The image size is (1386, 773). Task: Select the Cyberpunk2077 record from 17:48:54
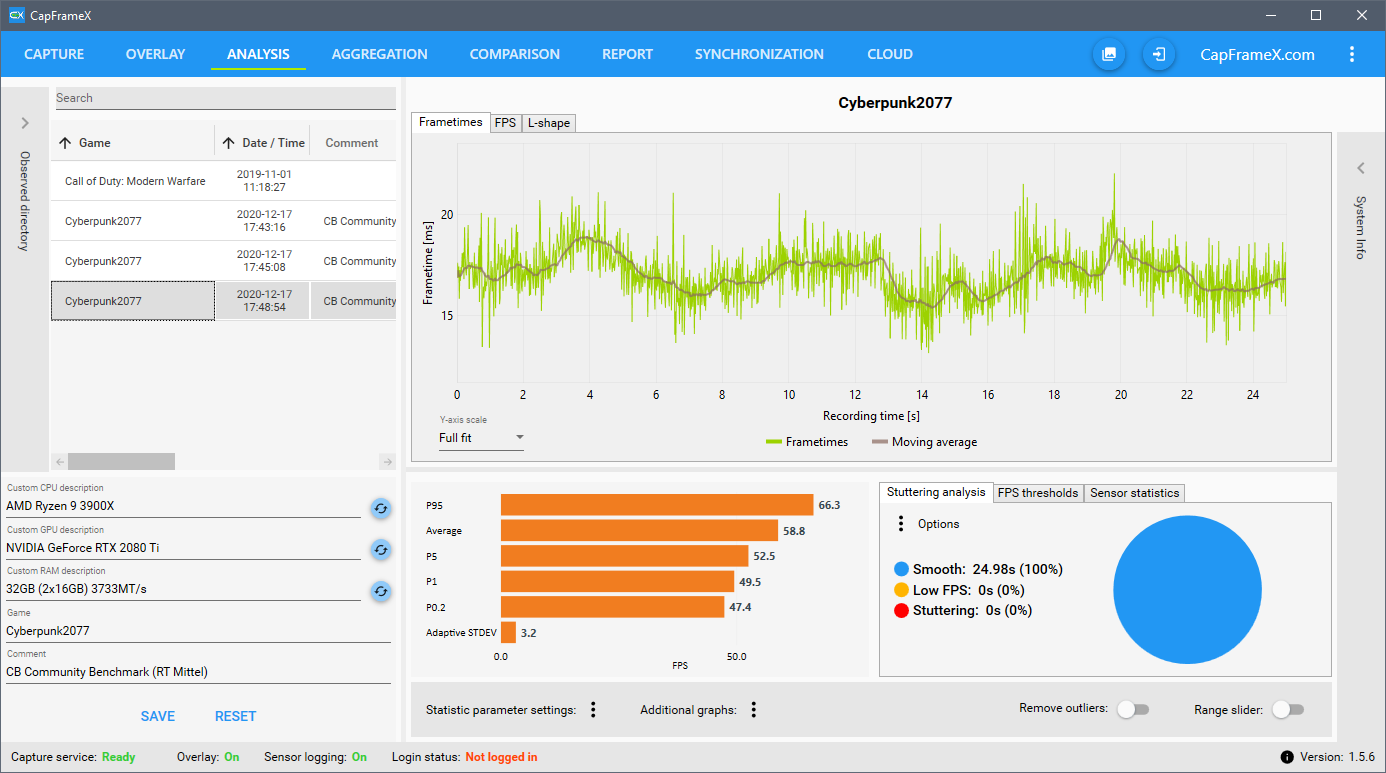pyautogui.click(x=224, y=301)
